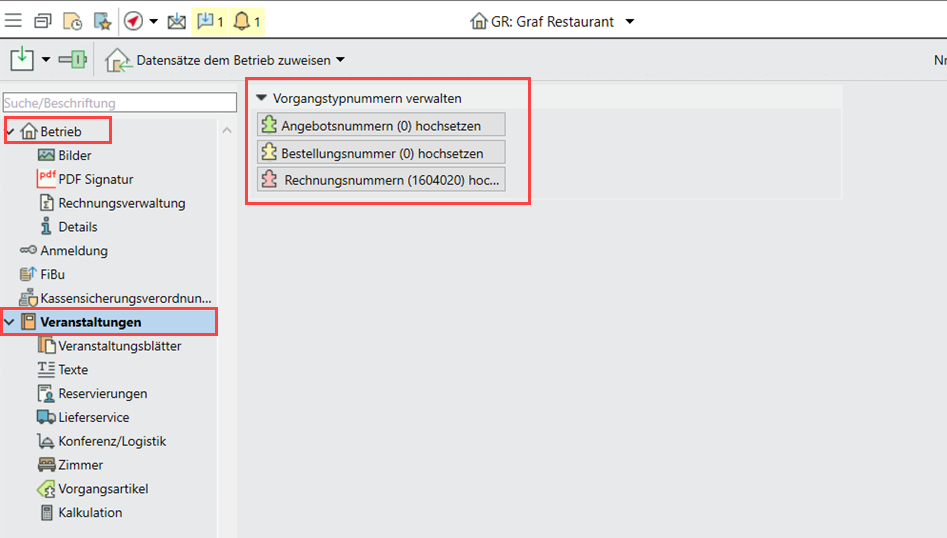
Task: Open the mail inbox envelope icon
Action: pyautogui.click(x=176, y=21)
